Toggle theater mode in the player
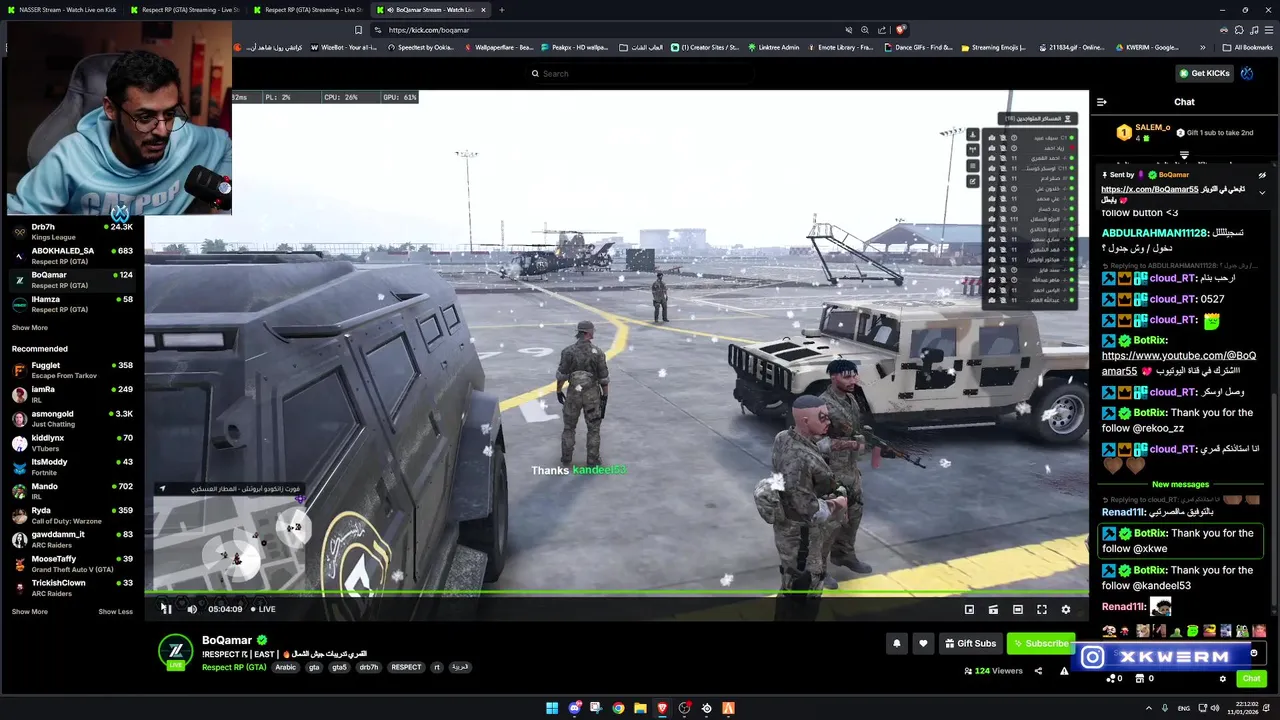Screen dimensions: 1280x720 pos(1017,609)
